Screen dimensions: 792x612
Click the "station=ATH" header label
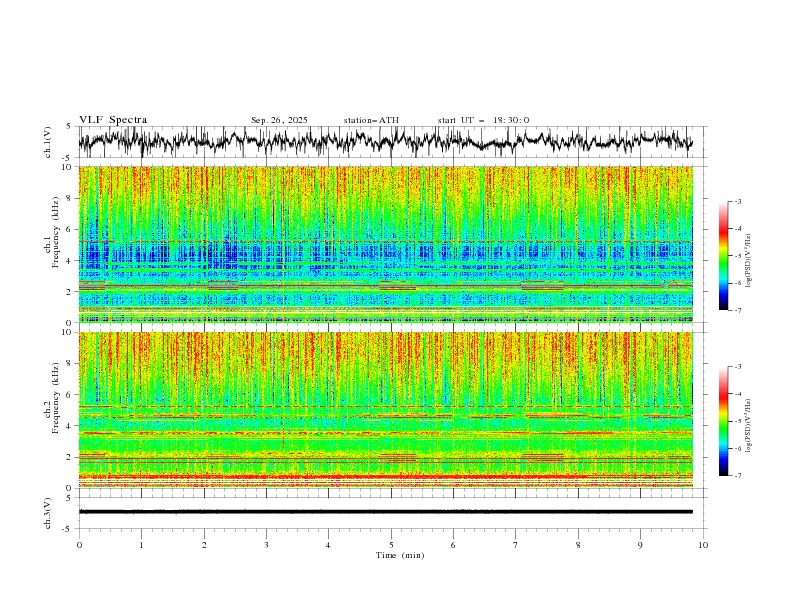coord(371,120)
